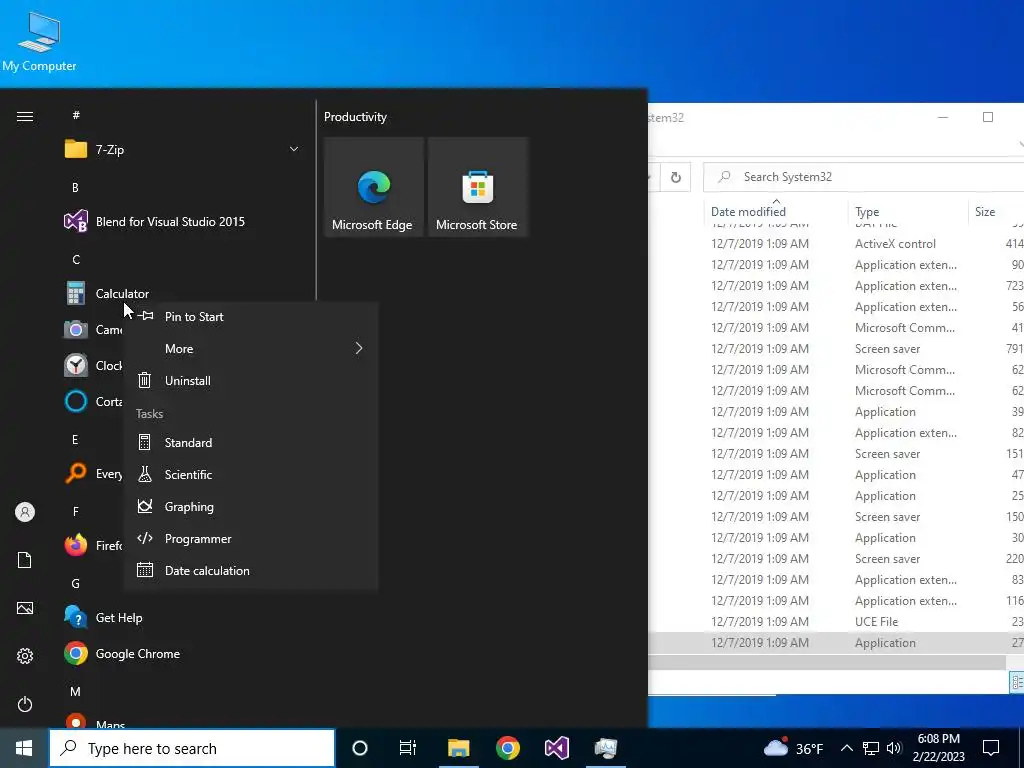Jump to the B letter group header
The height and width of the screenshot is (768, 1024).
(75, 187)
